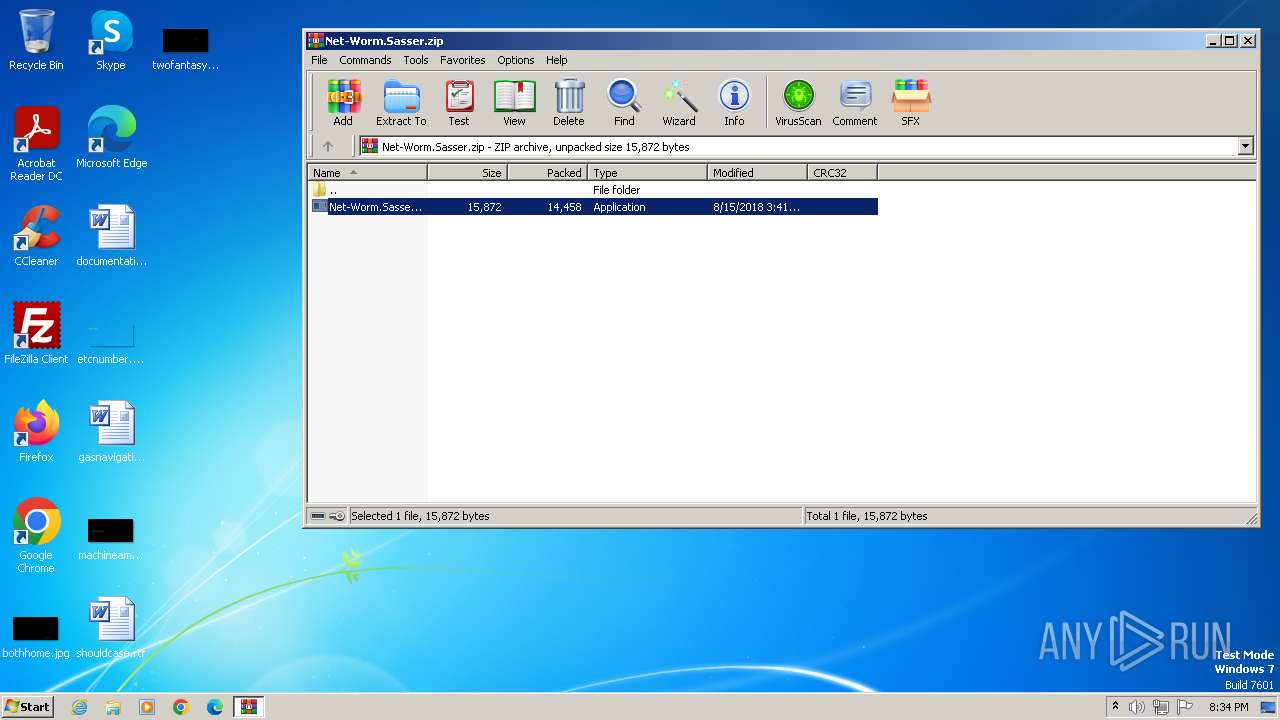Select the twofantasy... desktop file
The height and width of the screenshot is (720, 1280).
[185, 48]
